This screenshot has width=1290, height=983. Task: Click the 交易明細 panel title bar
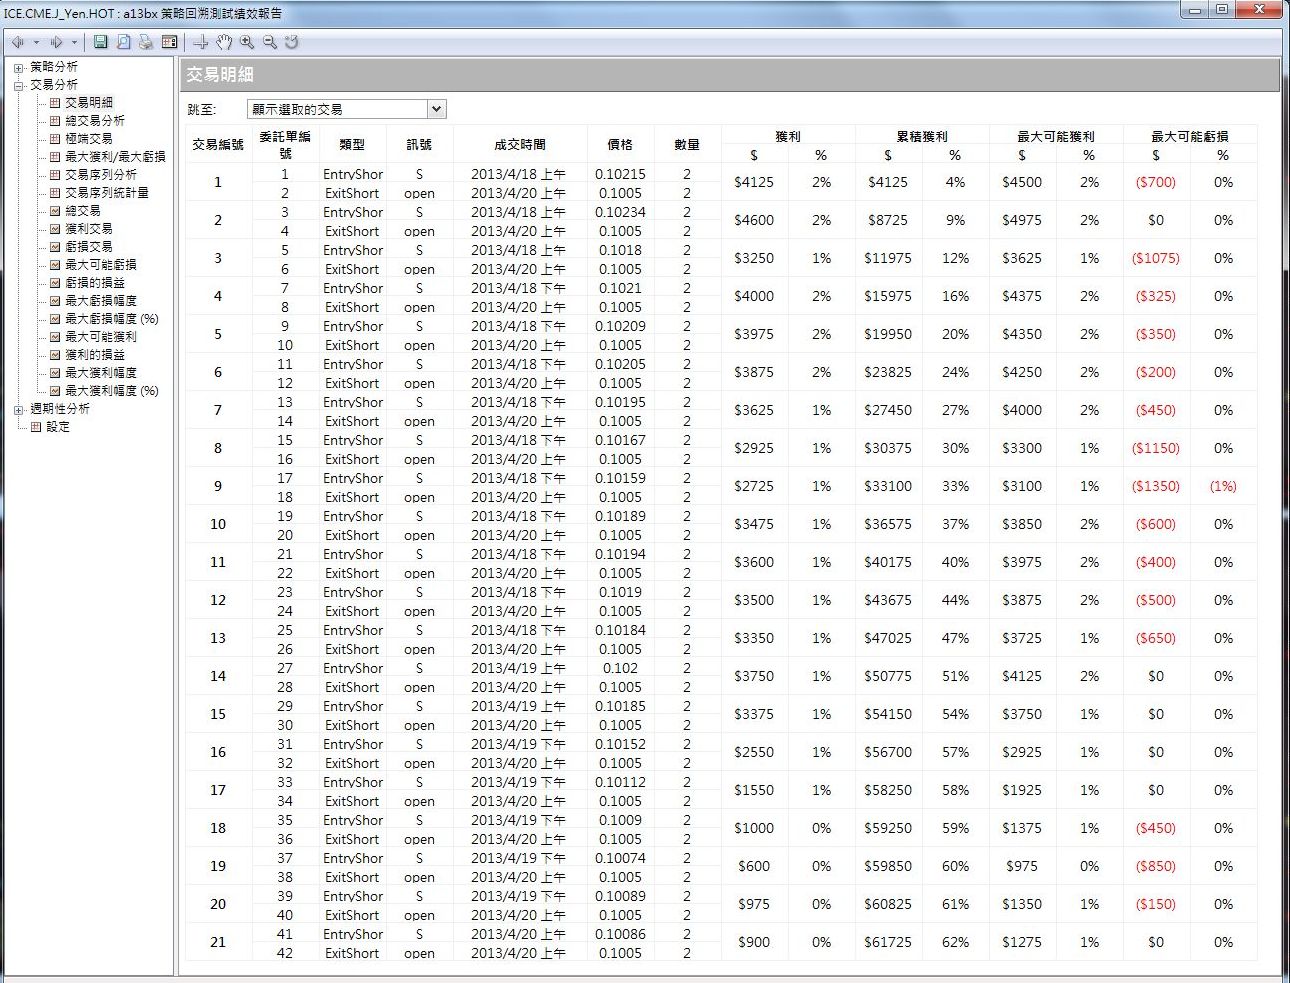click(x=730, y=75)
